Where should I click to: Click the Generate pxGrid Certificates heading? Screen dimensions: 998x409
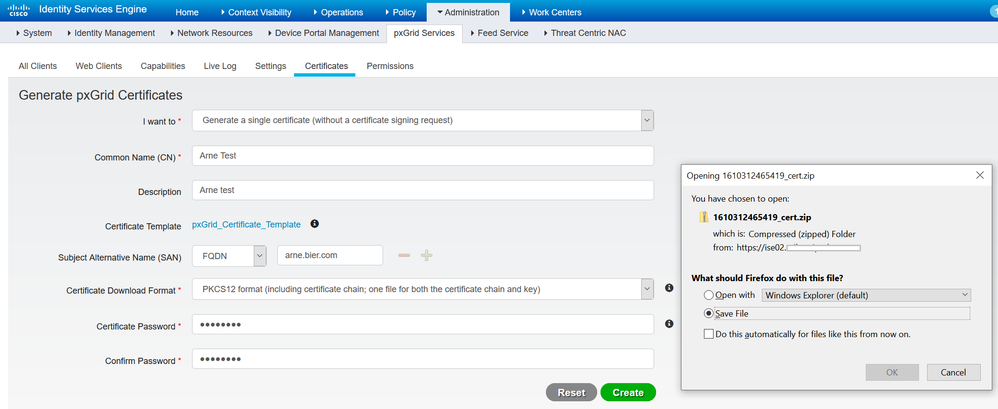click(101, 95)
